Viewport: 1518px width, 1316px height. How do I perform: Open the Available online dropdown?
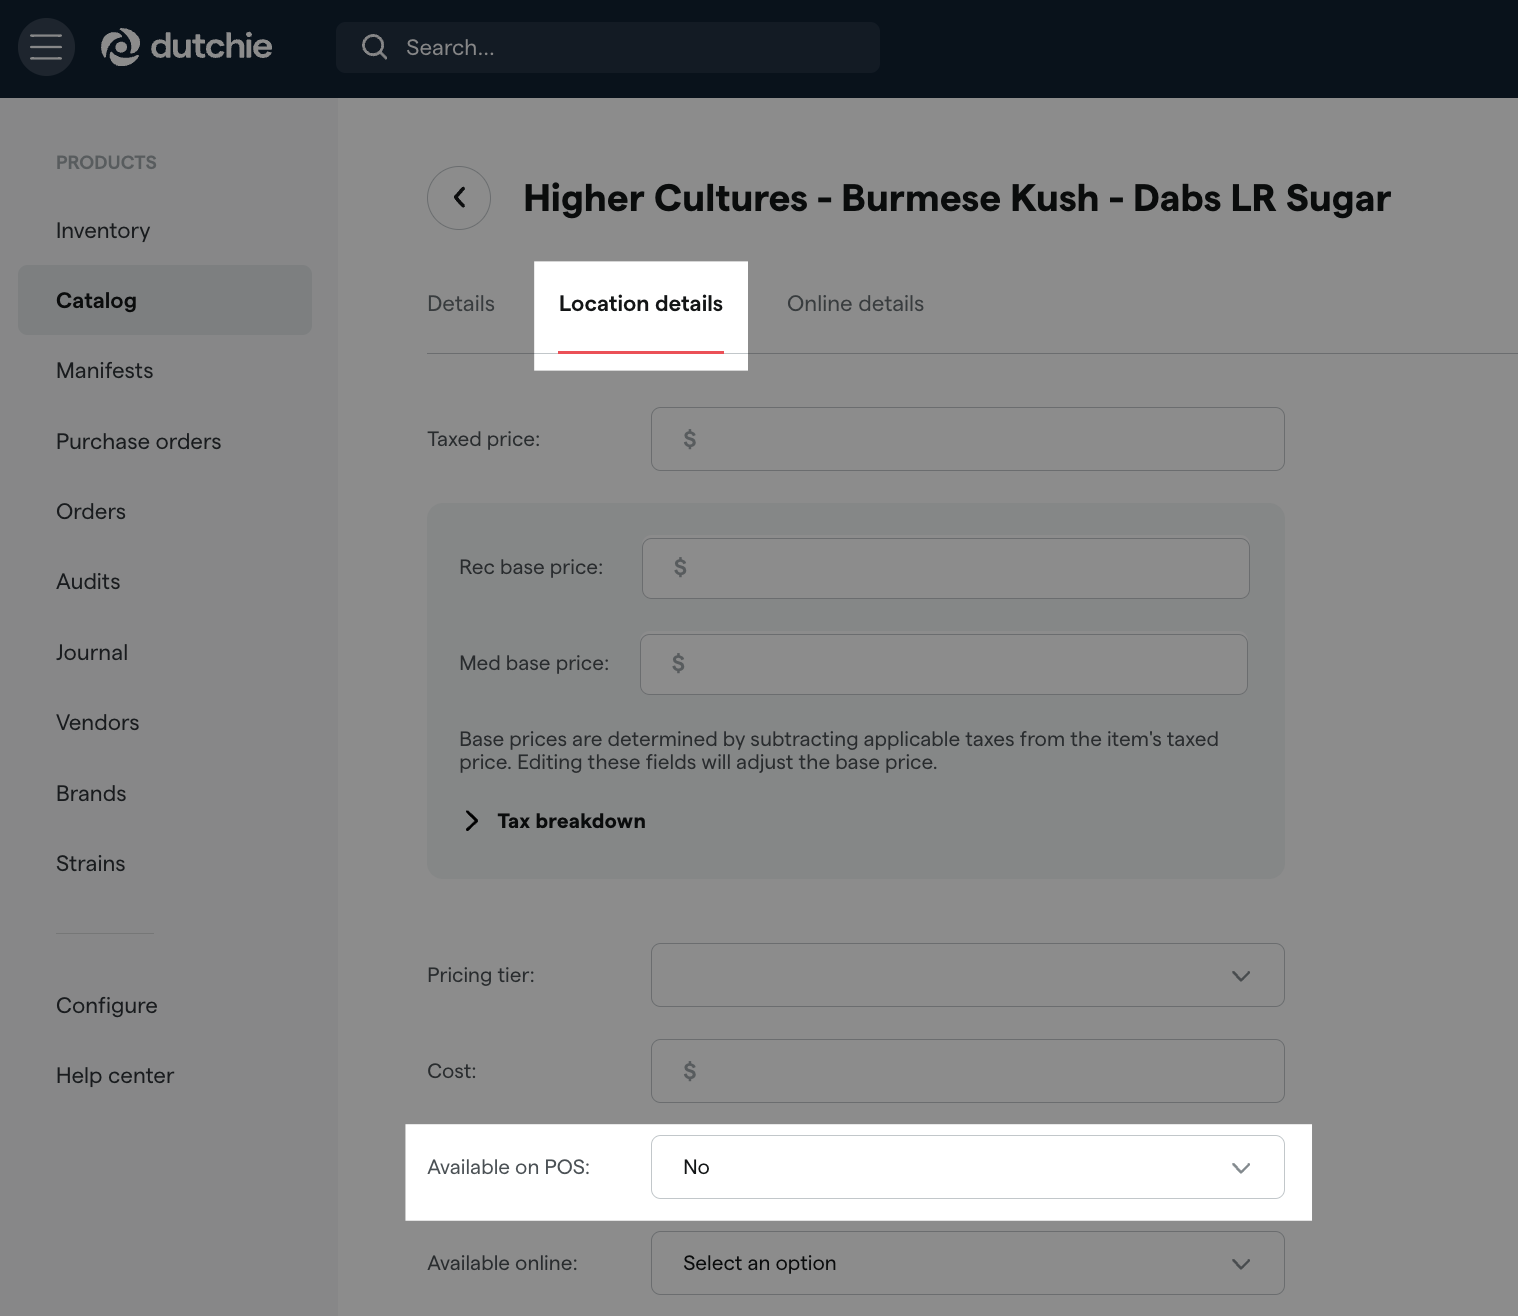click(x=967, y=1263)
